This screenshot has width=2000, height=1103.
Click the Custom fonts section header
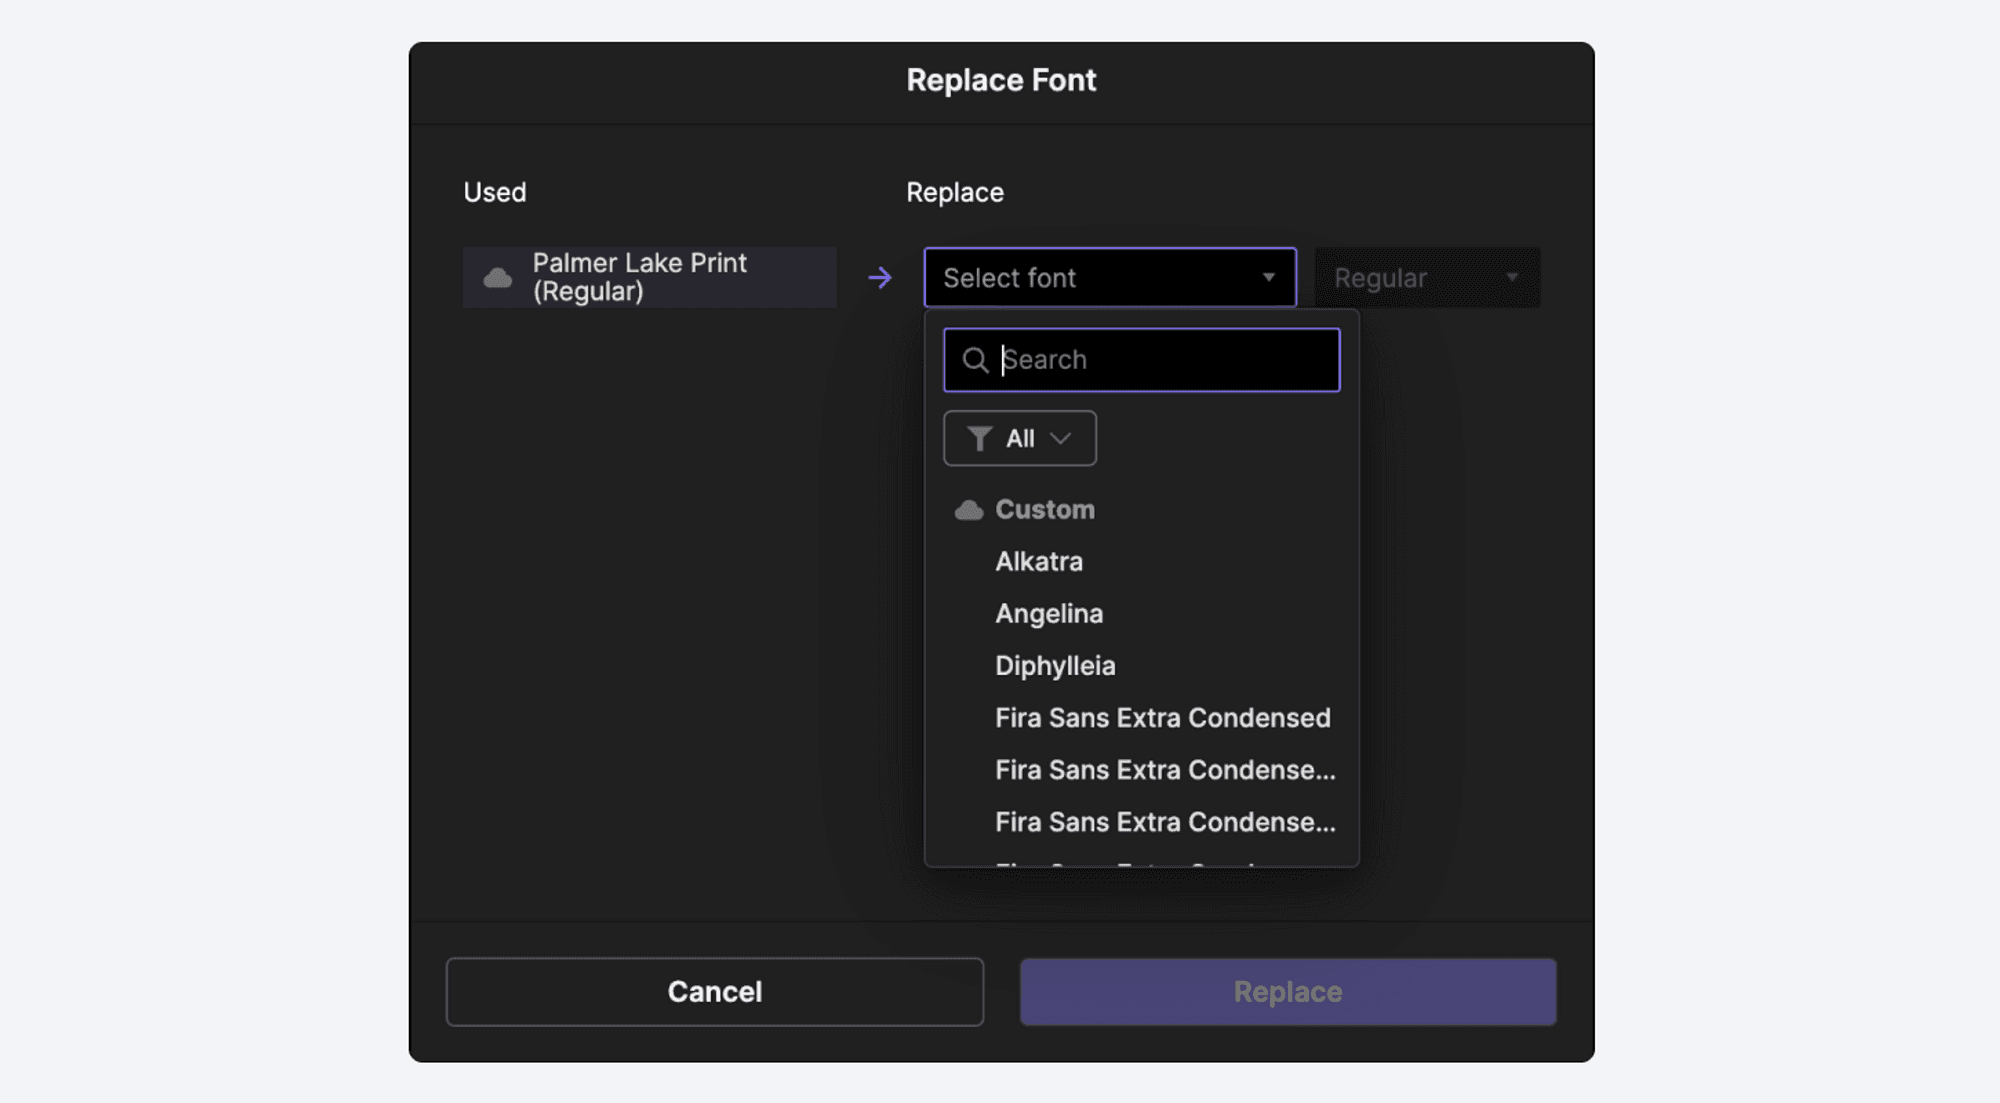click(x=1044, y=509)
